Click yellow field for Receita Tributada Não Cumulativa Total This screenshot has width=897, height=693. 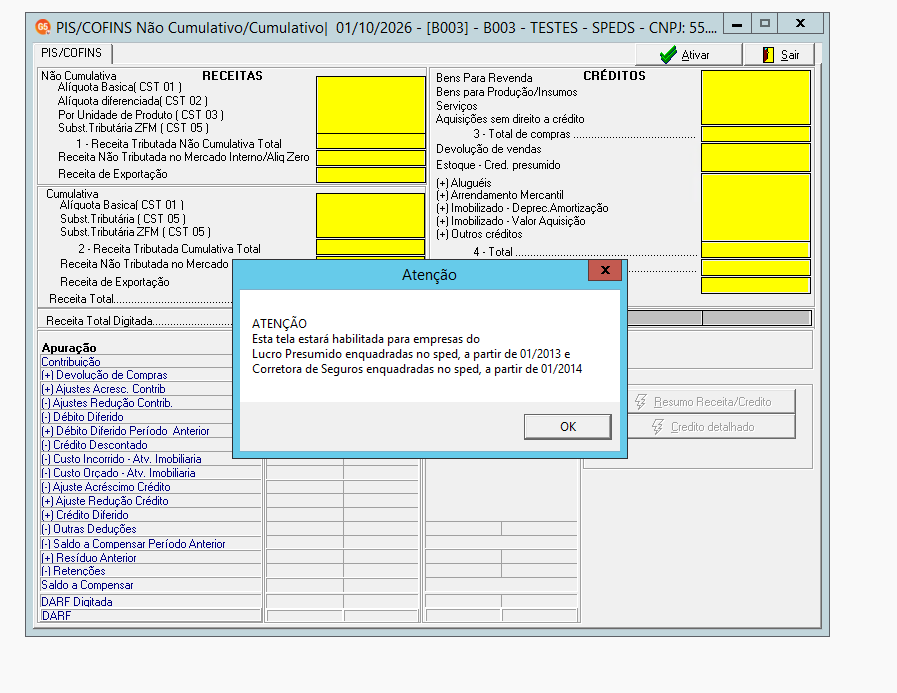click(x=371, y=141)
